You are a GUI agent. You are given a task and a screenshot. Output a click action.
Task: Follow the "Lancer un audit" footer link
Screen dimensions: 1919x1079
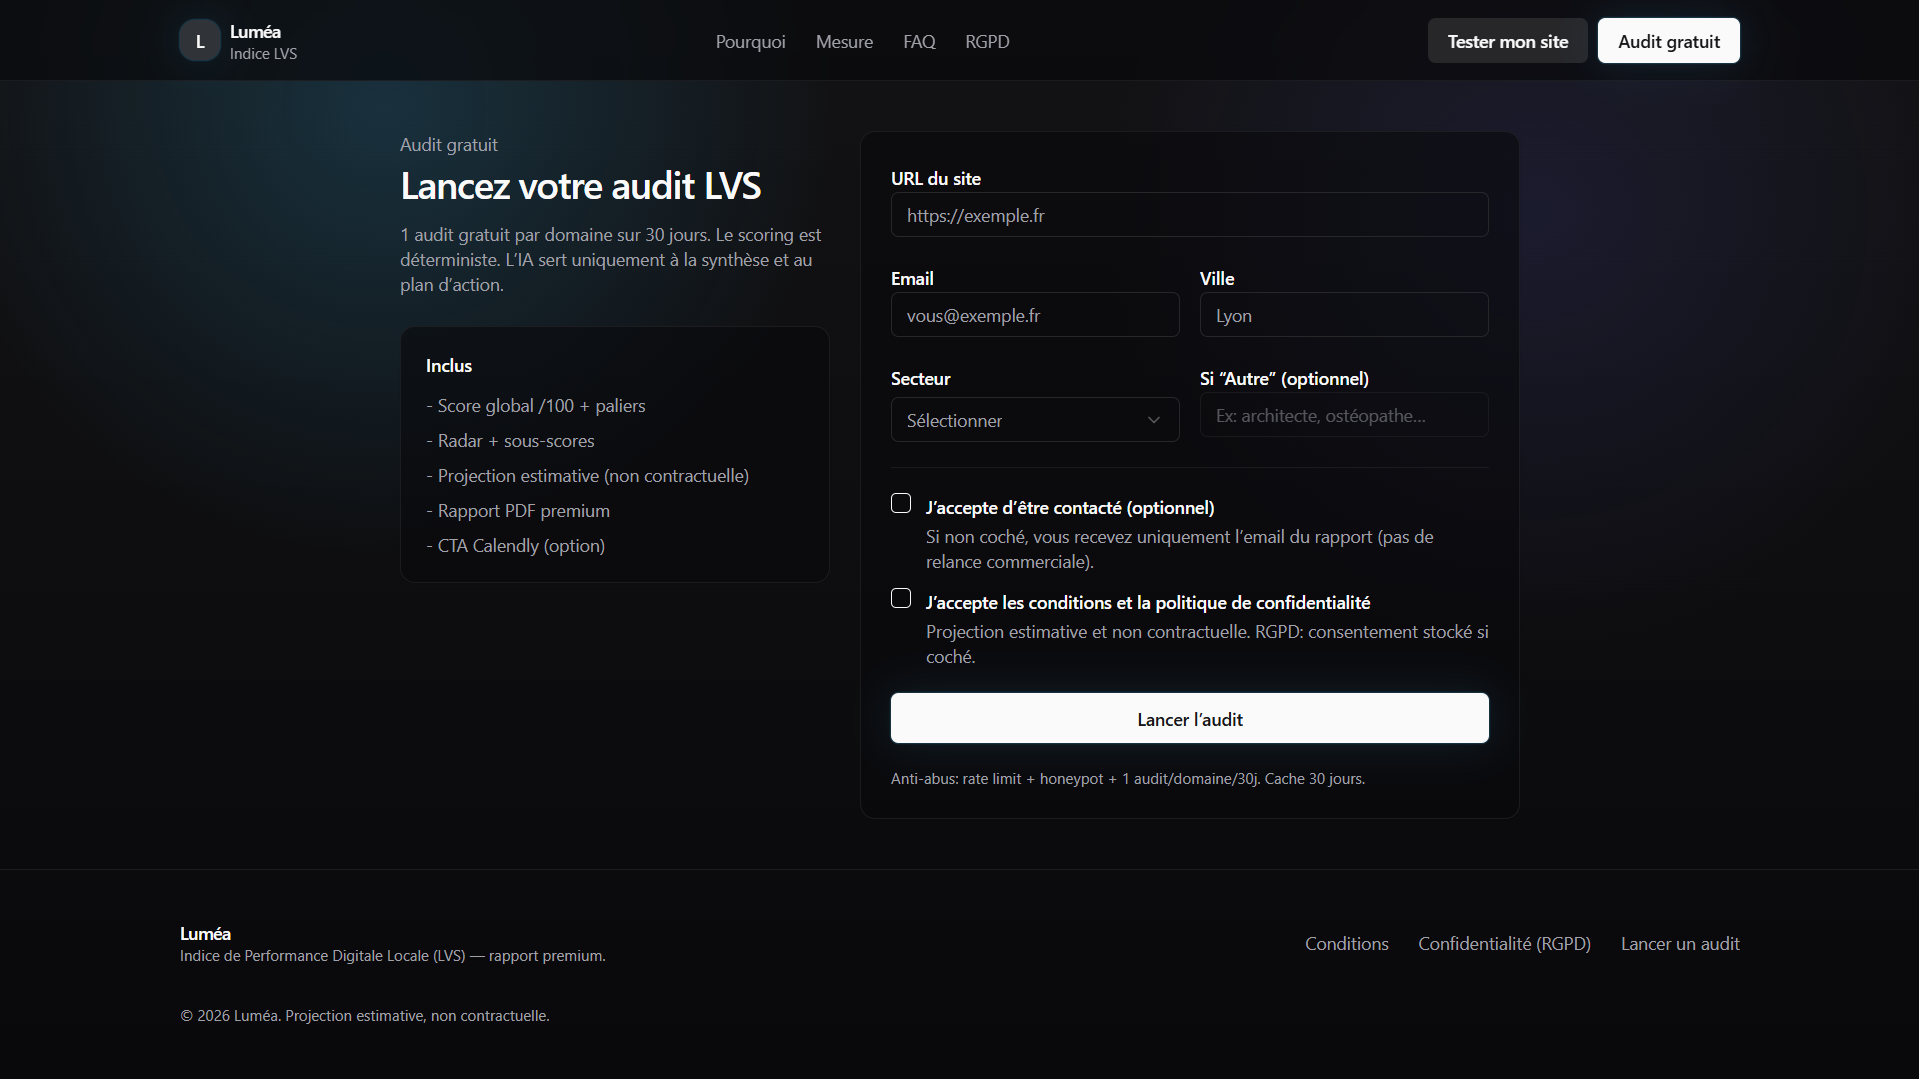(1680, 944)
